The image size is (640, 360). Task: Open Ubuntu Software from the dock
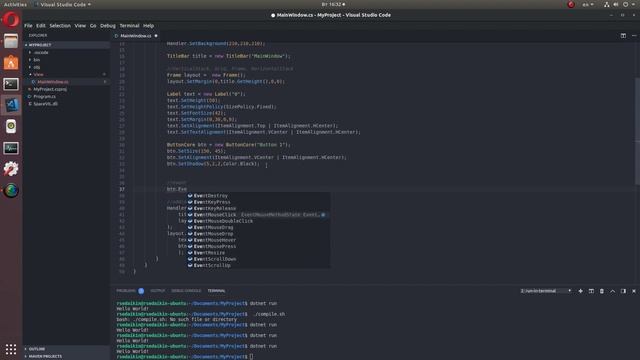click(x=11, y=62)
